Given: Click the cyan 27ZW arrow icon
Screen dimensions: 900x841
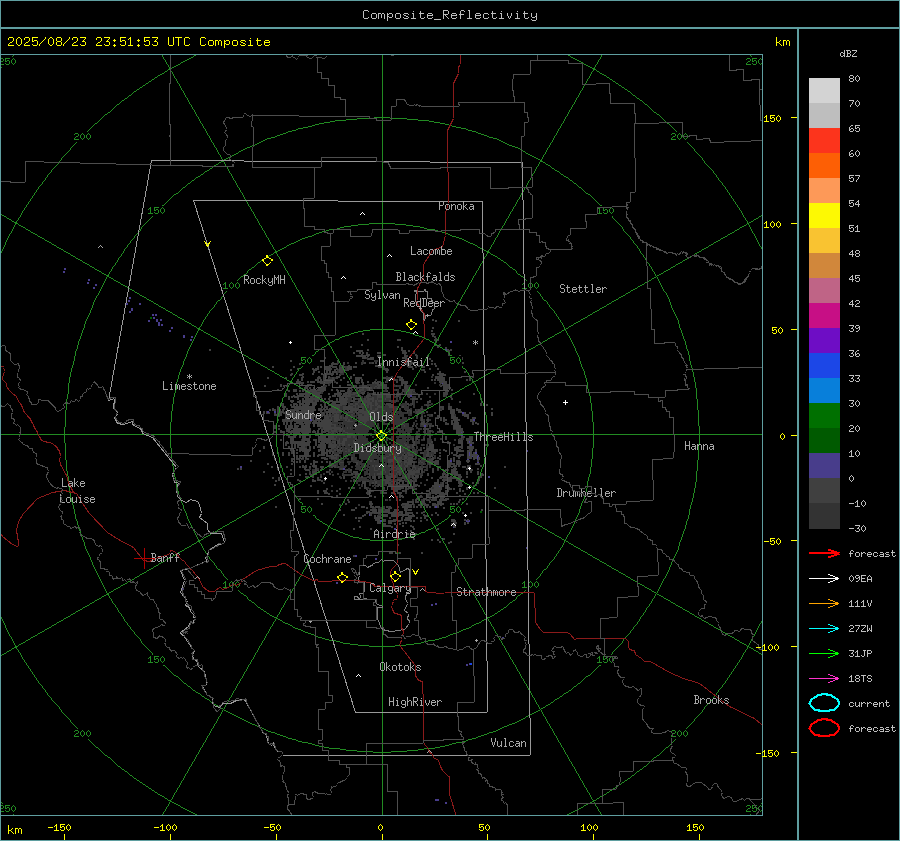Looking at the screenshot, I should (824, 629).
